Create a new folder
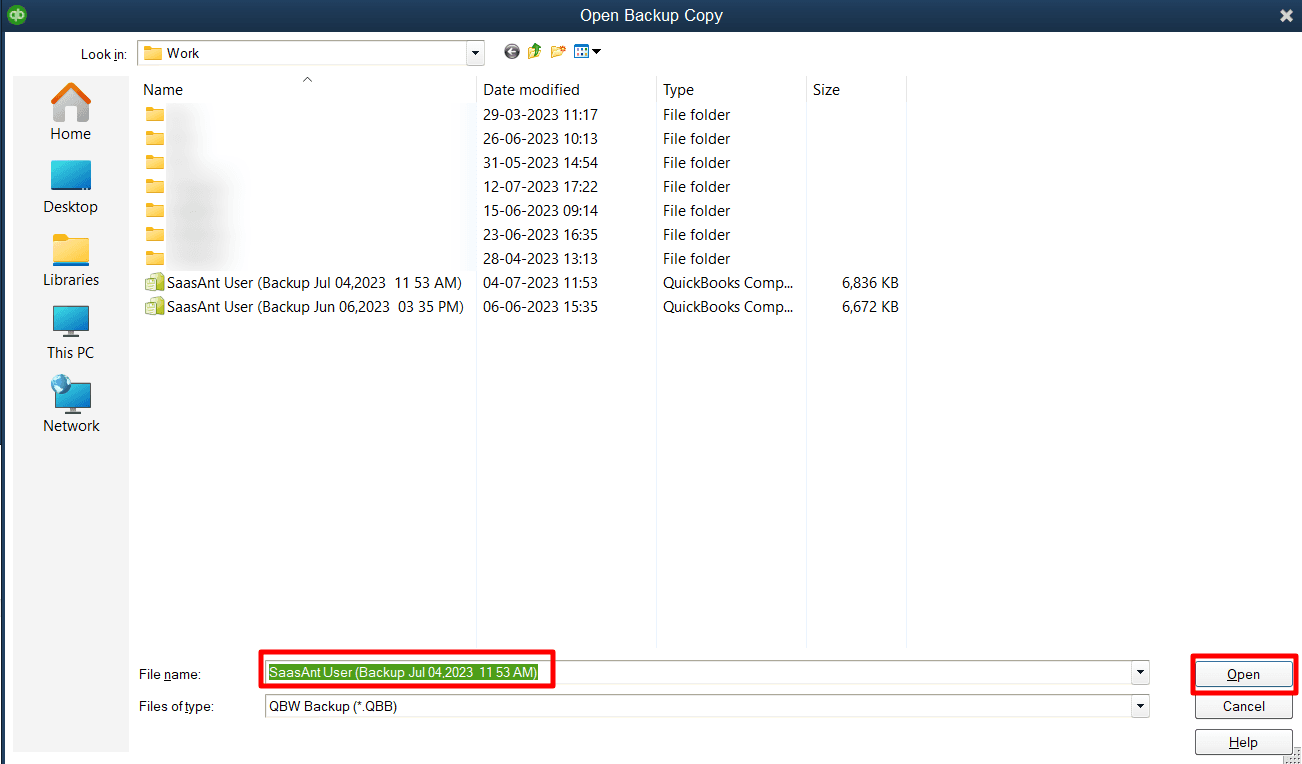This screenshot has width=1302, height=764. tap(558, 52)
